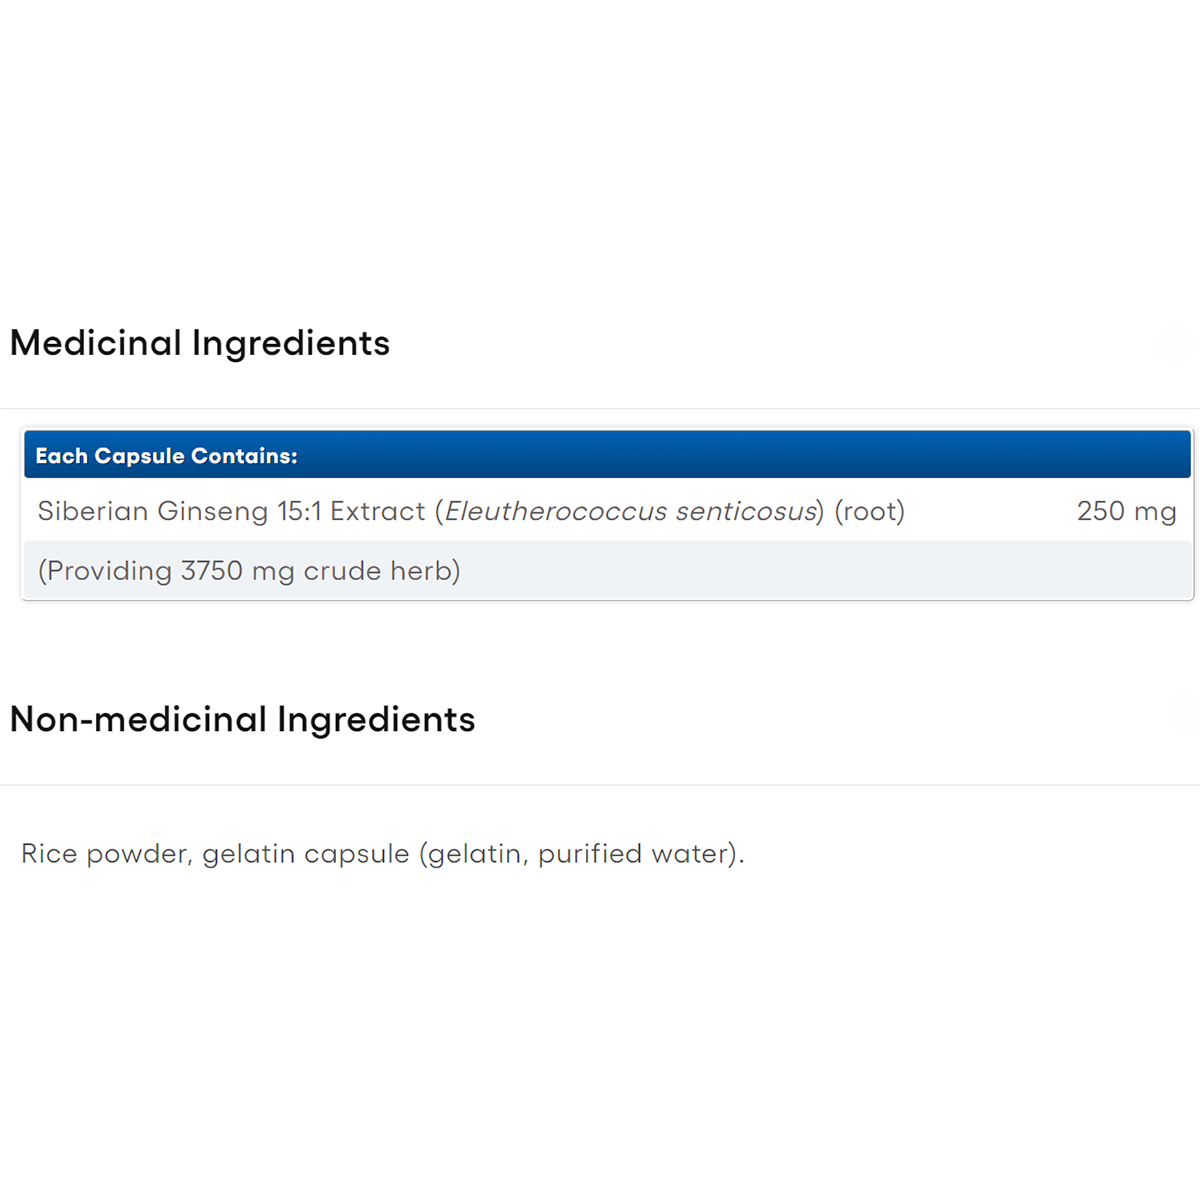
Task: Click the word senticosus in the table
Action: click(746, 512)
